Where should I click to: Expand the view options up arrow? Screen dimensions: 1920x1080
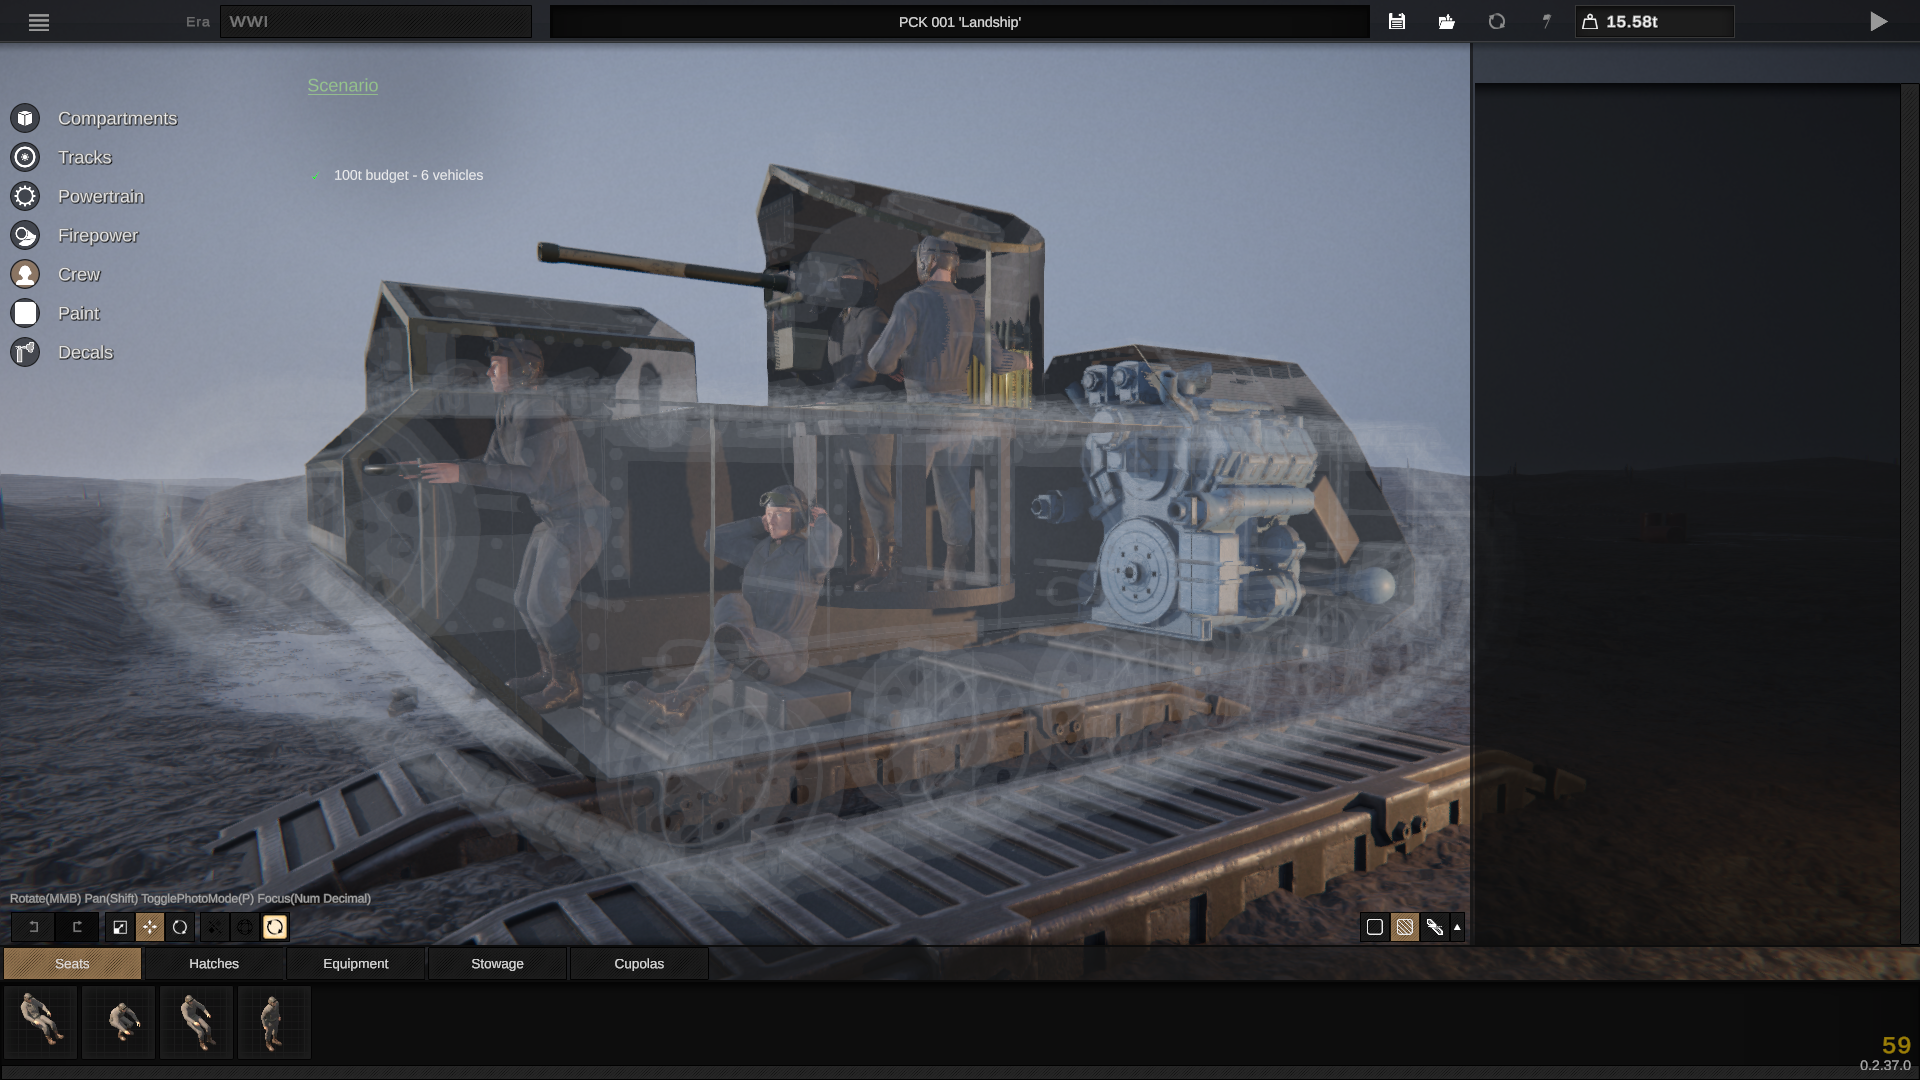click(1457, 927)
